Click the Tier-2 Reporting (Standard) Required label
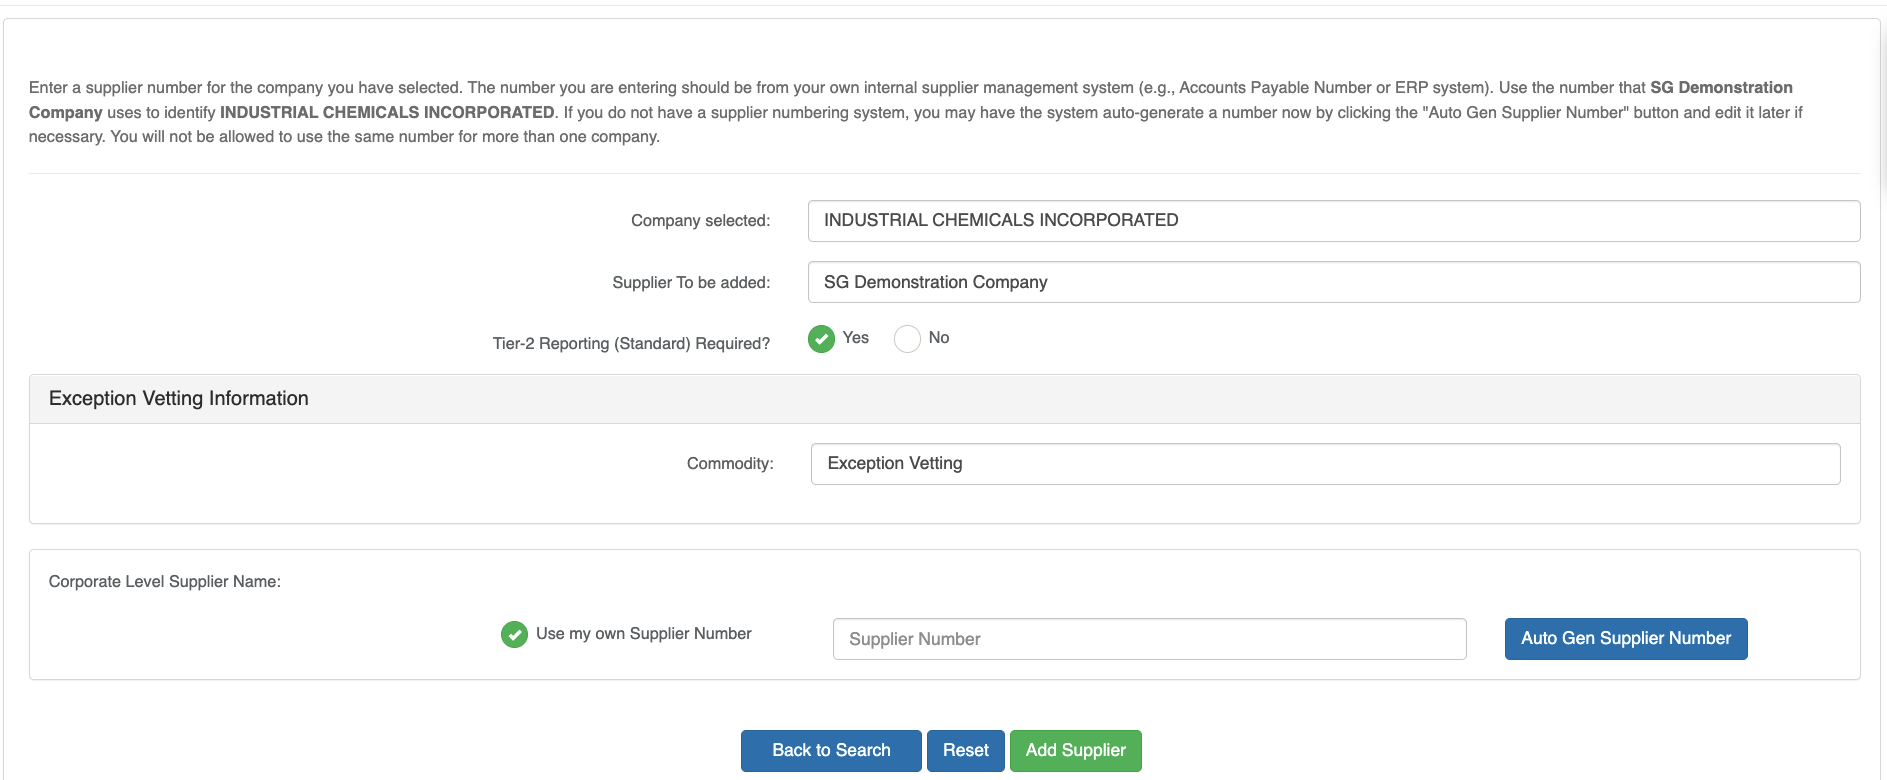Viewport: 1887px width, 780px height. click(x=631, y=344)
